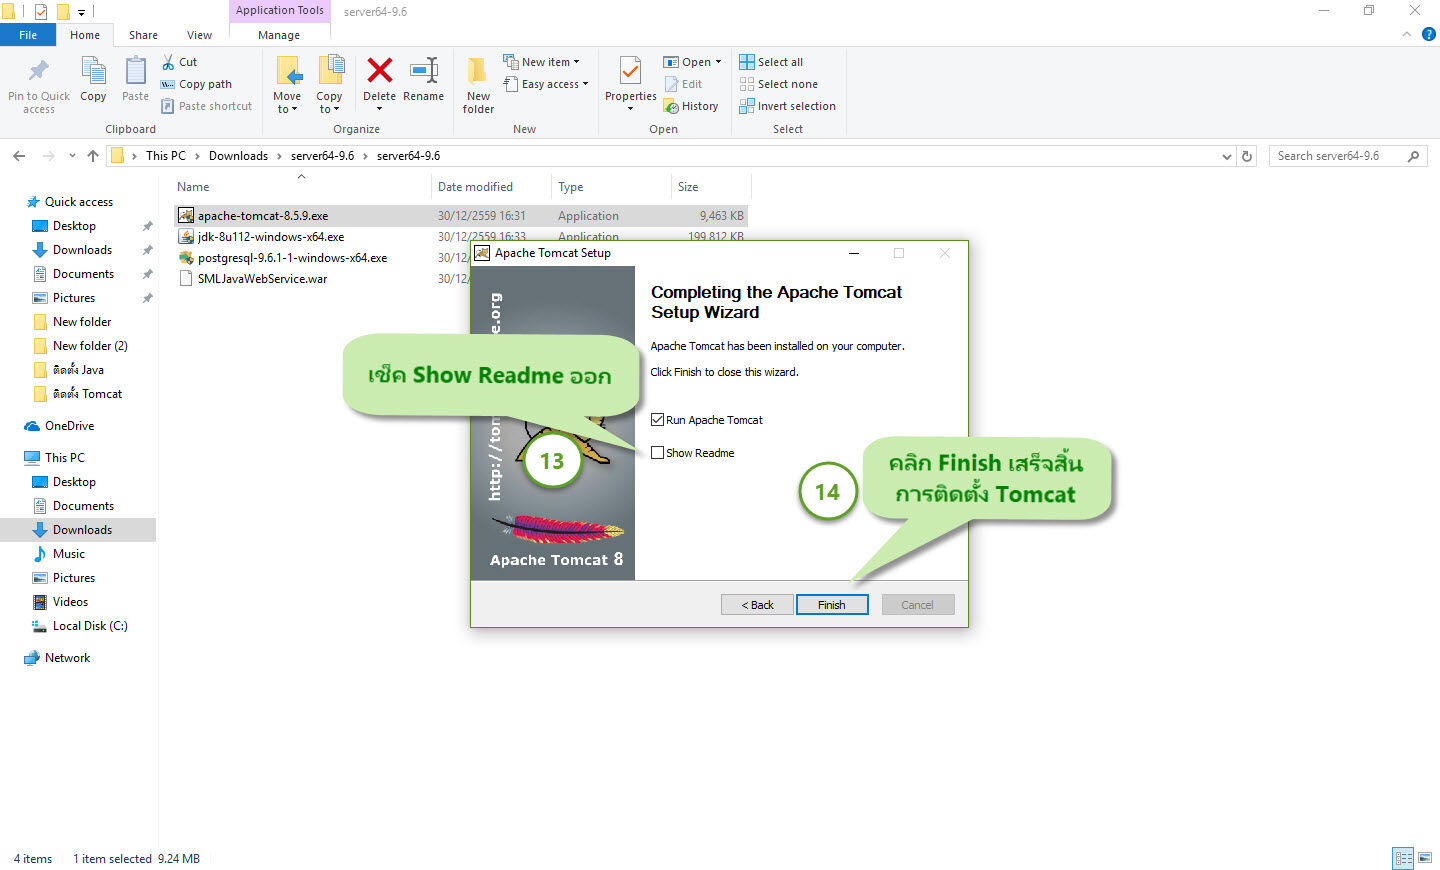Click the Copy ribbon icon

point(93,72)
